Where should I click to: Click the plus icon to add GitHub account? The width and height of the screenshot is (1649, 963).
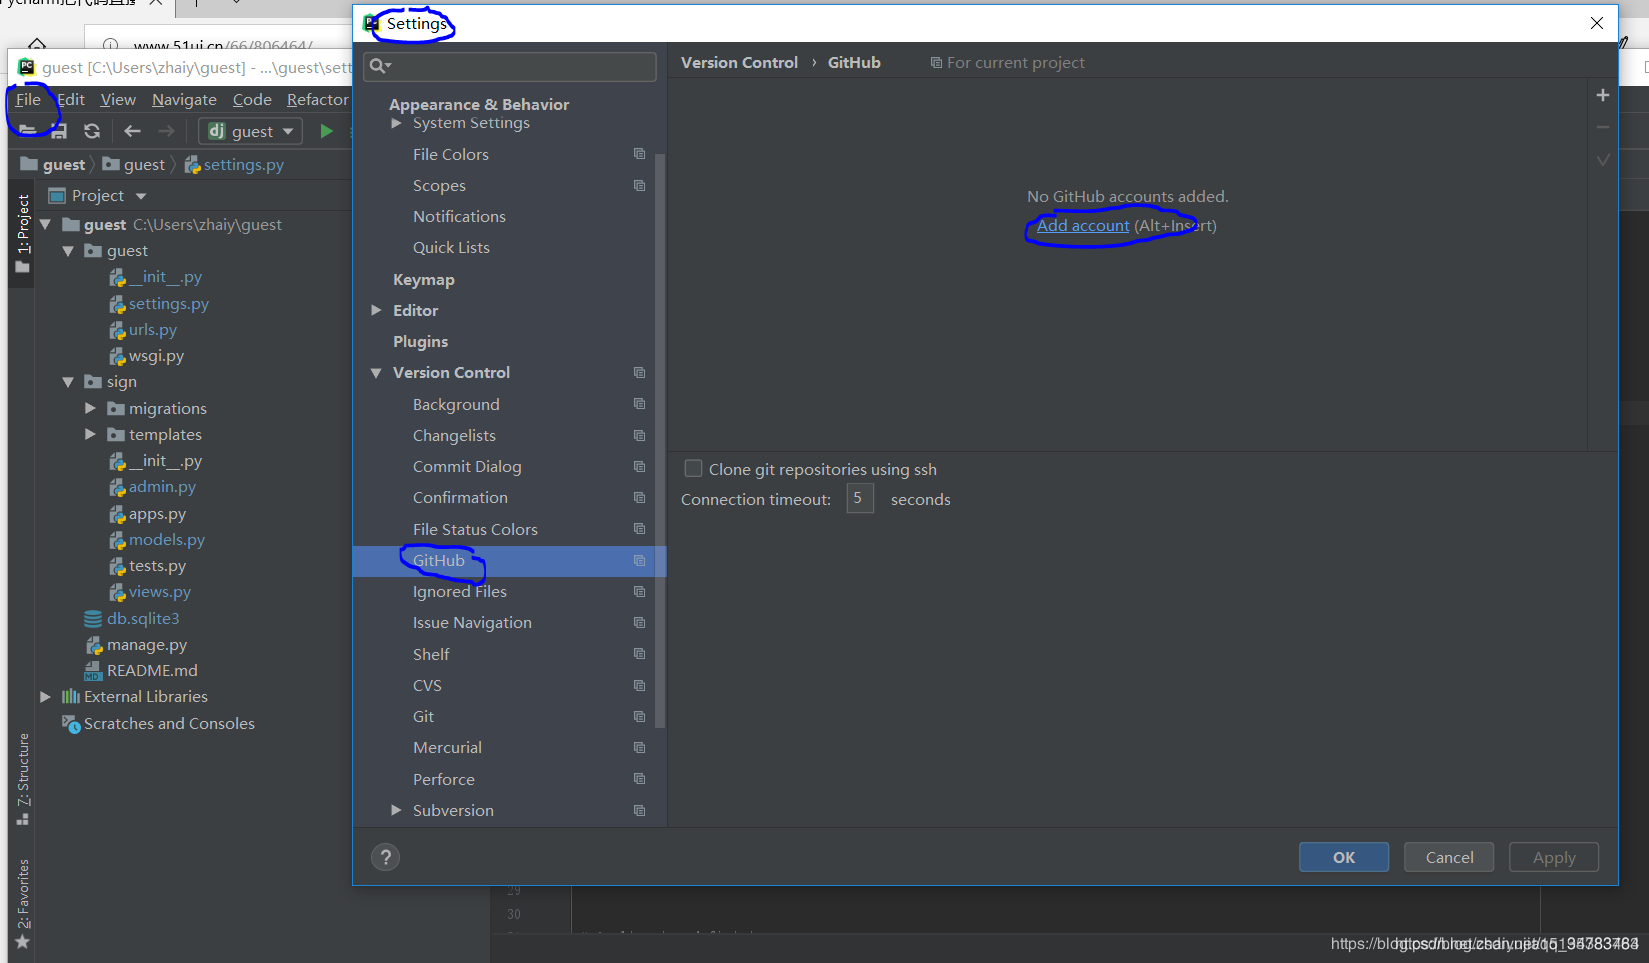[x=1603, y=95]
